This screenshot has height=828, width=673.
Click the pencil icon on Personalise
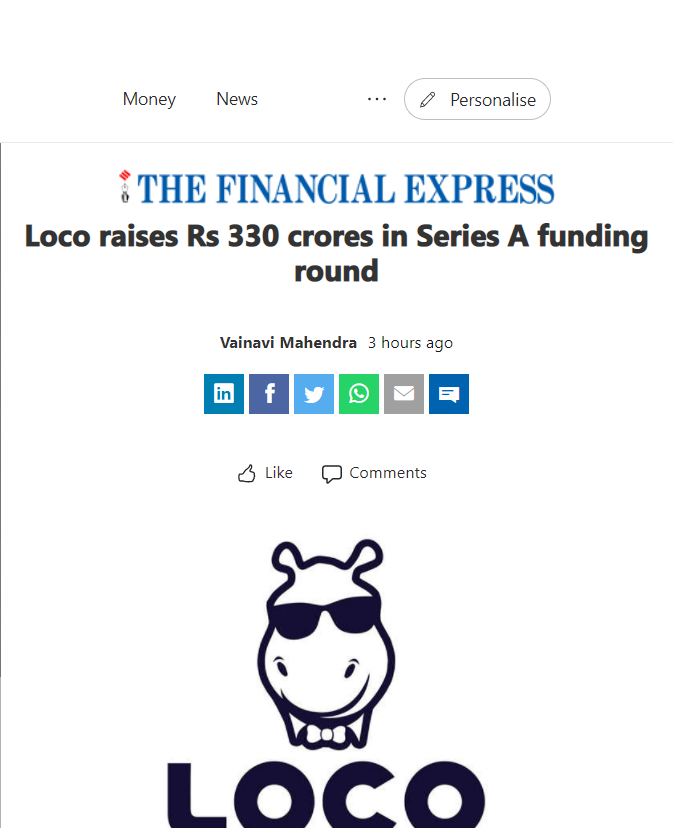[428, 99]
